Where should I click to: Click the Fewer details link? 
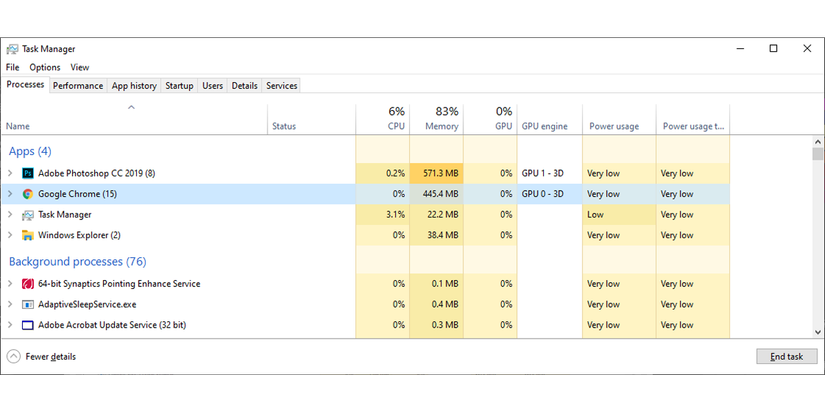pos(51,357)
